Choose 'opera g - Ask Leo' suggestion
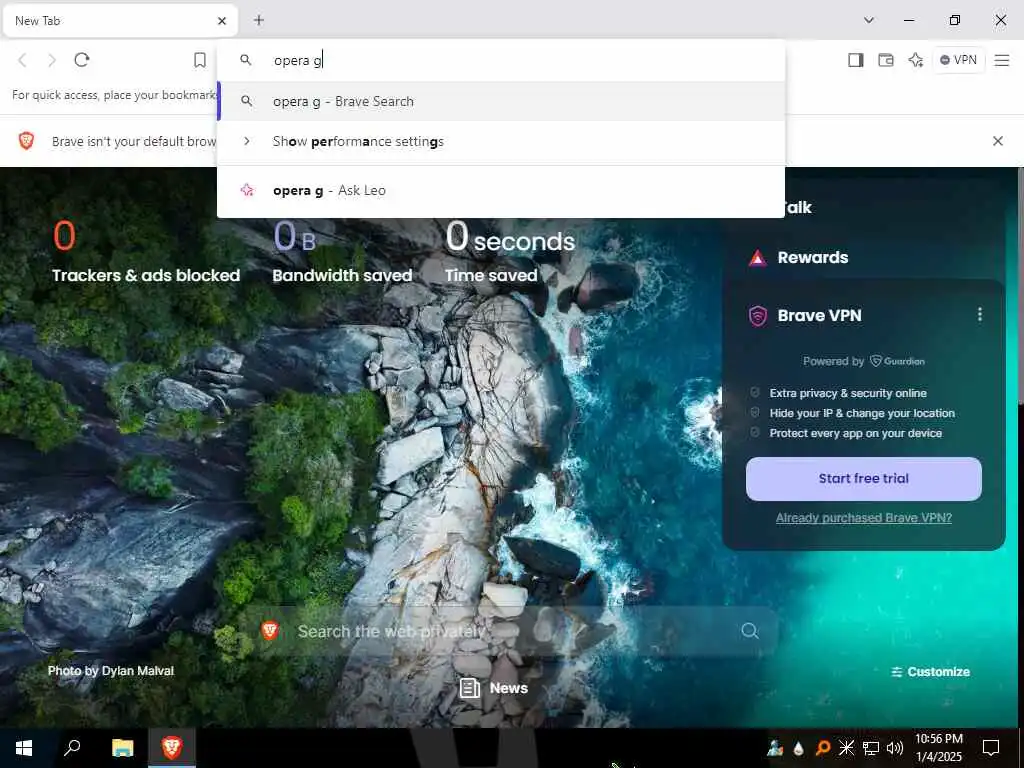This screenshot has width=1024, height=768. pos(501,190)
